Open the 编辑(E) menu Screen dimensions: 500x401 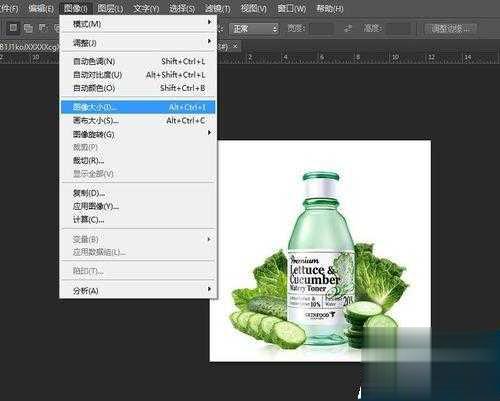click(x=41, y=8)
